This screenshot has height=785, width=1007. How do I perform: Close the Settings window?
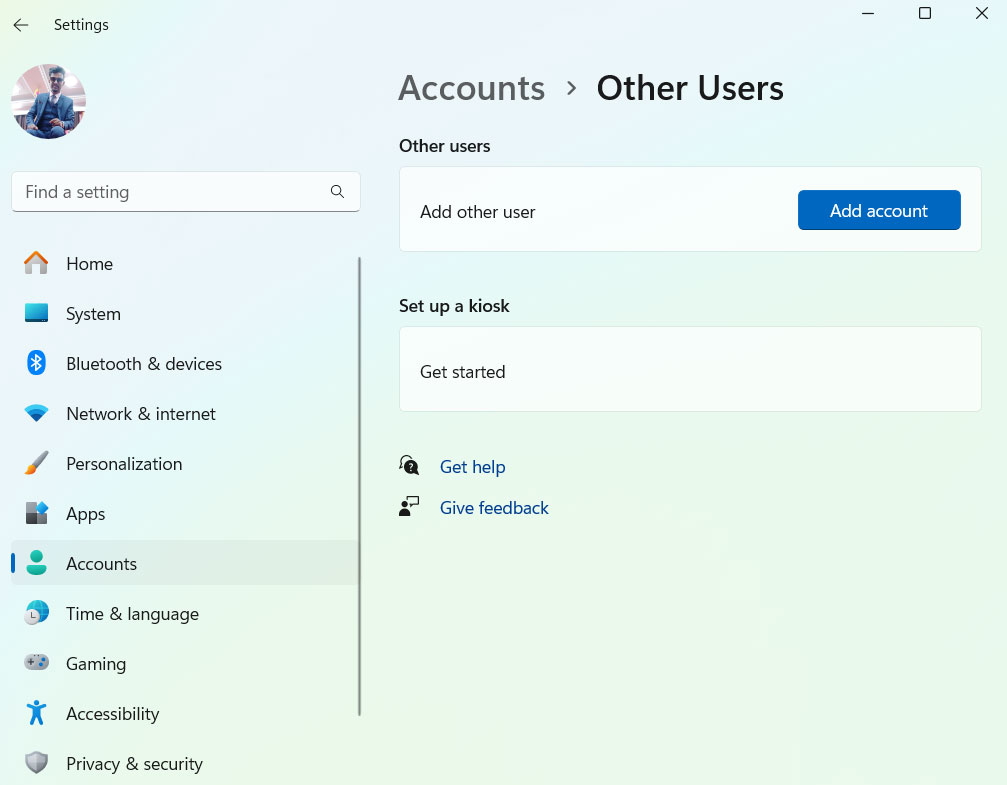coord(981,13)
